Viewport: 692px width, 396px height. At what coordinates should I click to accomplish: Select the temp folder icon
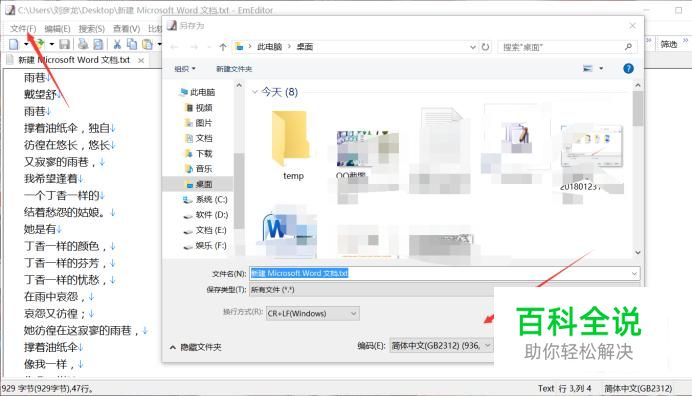pos(291,139)
